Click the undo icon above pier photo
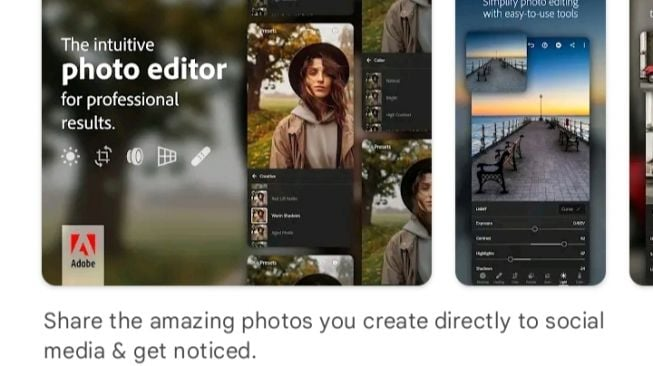The height and width of the screenshot is (366, 653). [x=531, y=45]
